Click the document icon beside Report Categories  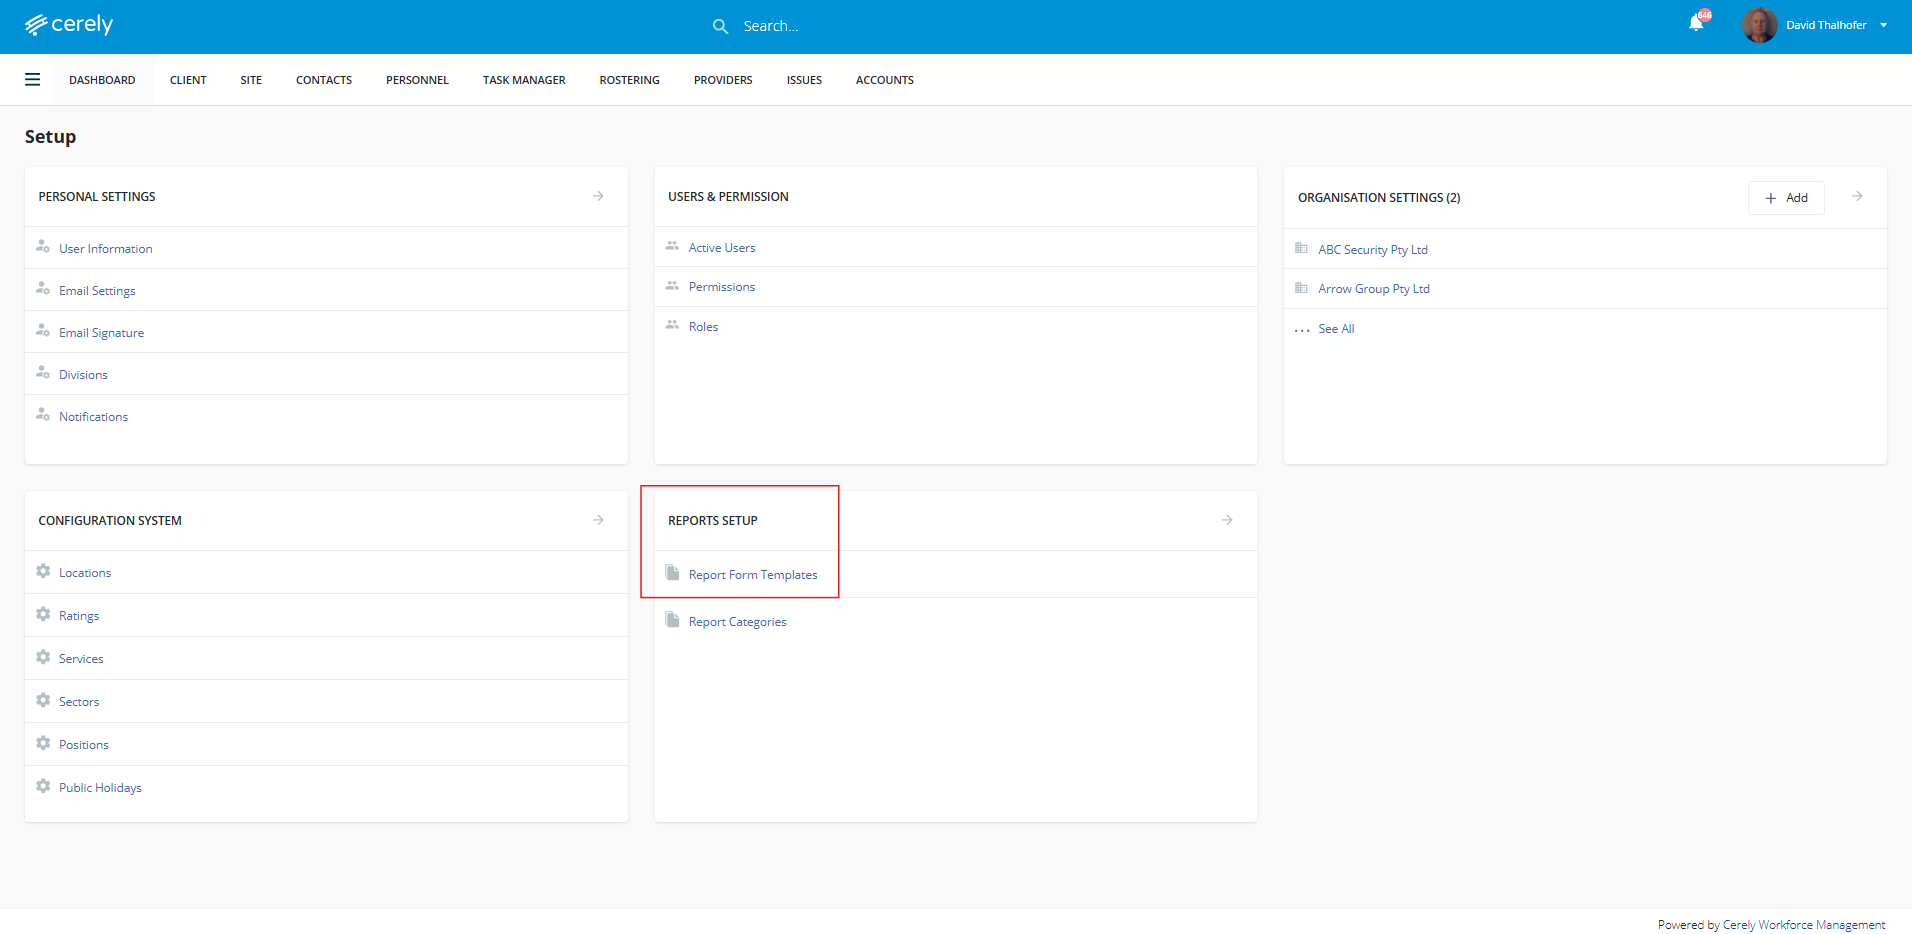tap(673, 621)
